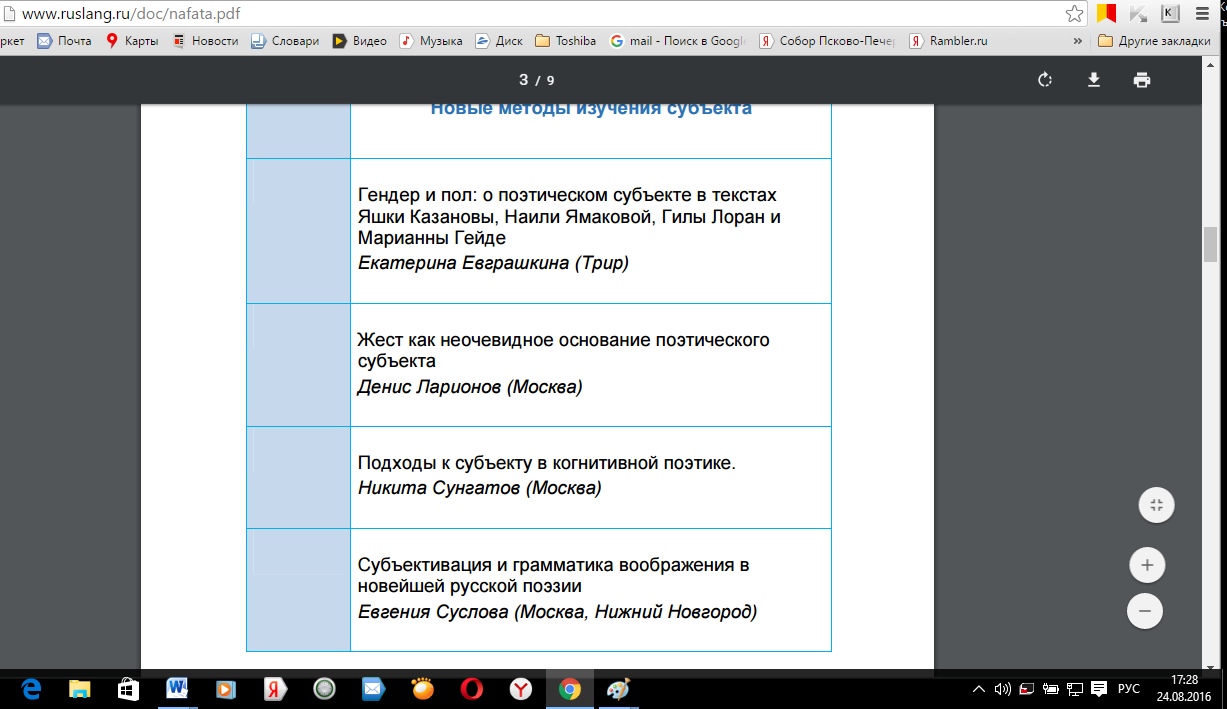Show hidden bookmarks with the double chevron
1227x709 pixels.
click(x=1077, y=41)
